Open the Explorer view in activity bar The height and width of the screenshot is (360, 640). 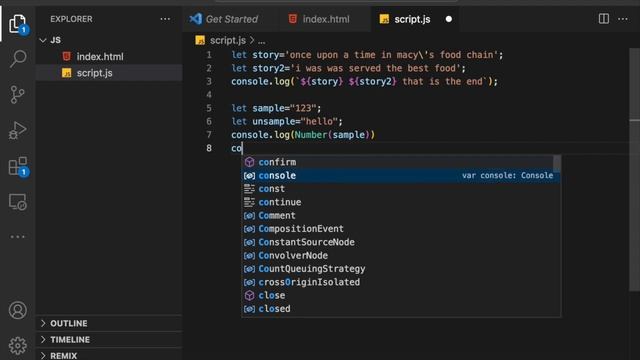click(18, 23)
